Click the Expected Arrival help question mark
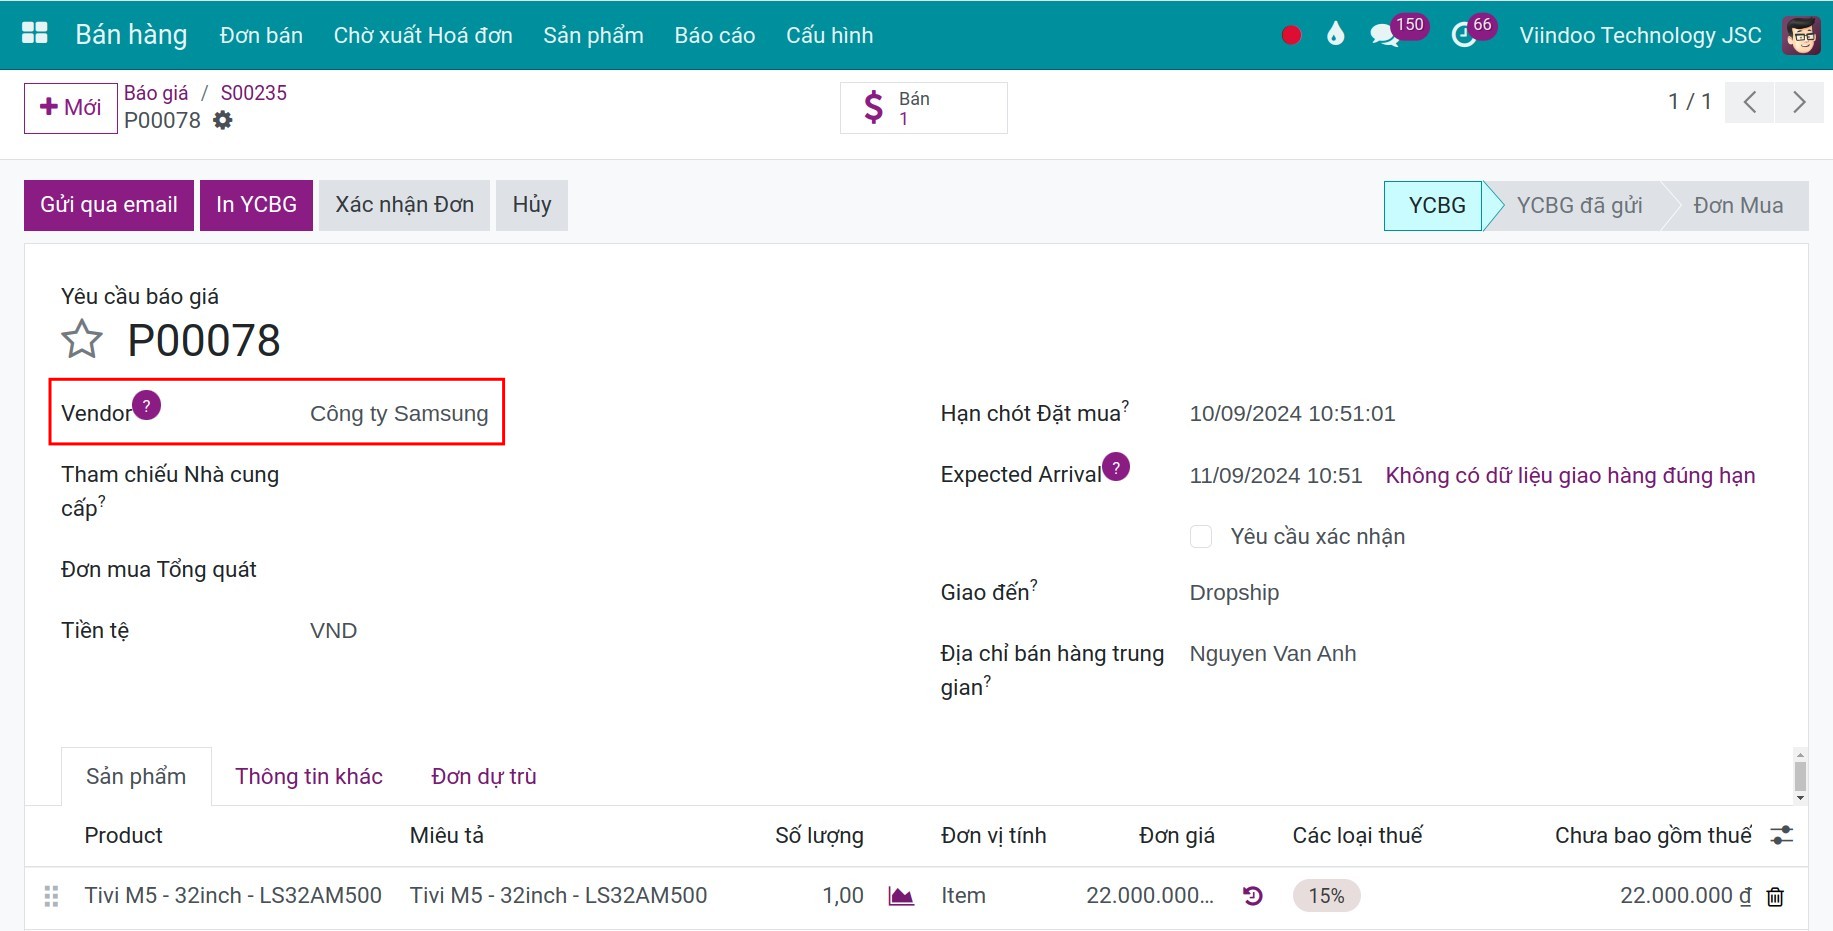This screenshot has height=931, width=1833. pyautogui.click(x=1116, y=467)
